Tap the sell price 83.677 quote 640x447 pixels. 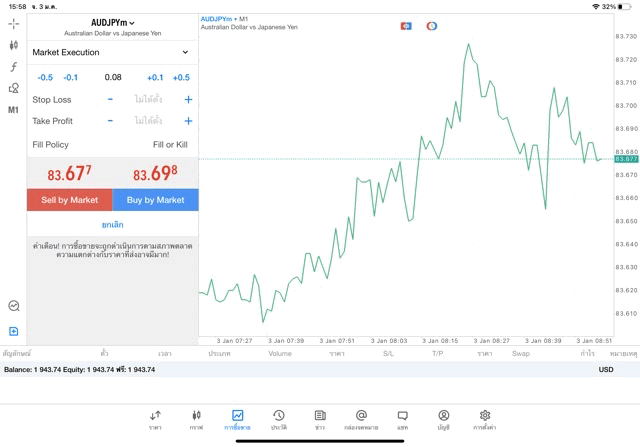pyautogui.click(x=69, y=173)
